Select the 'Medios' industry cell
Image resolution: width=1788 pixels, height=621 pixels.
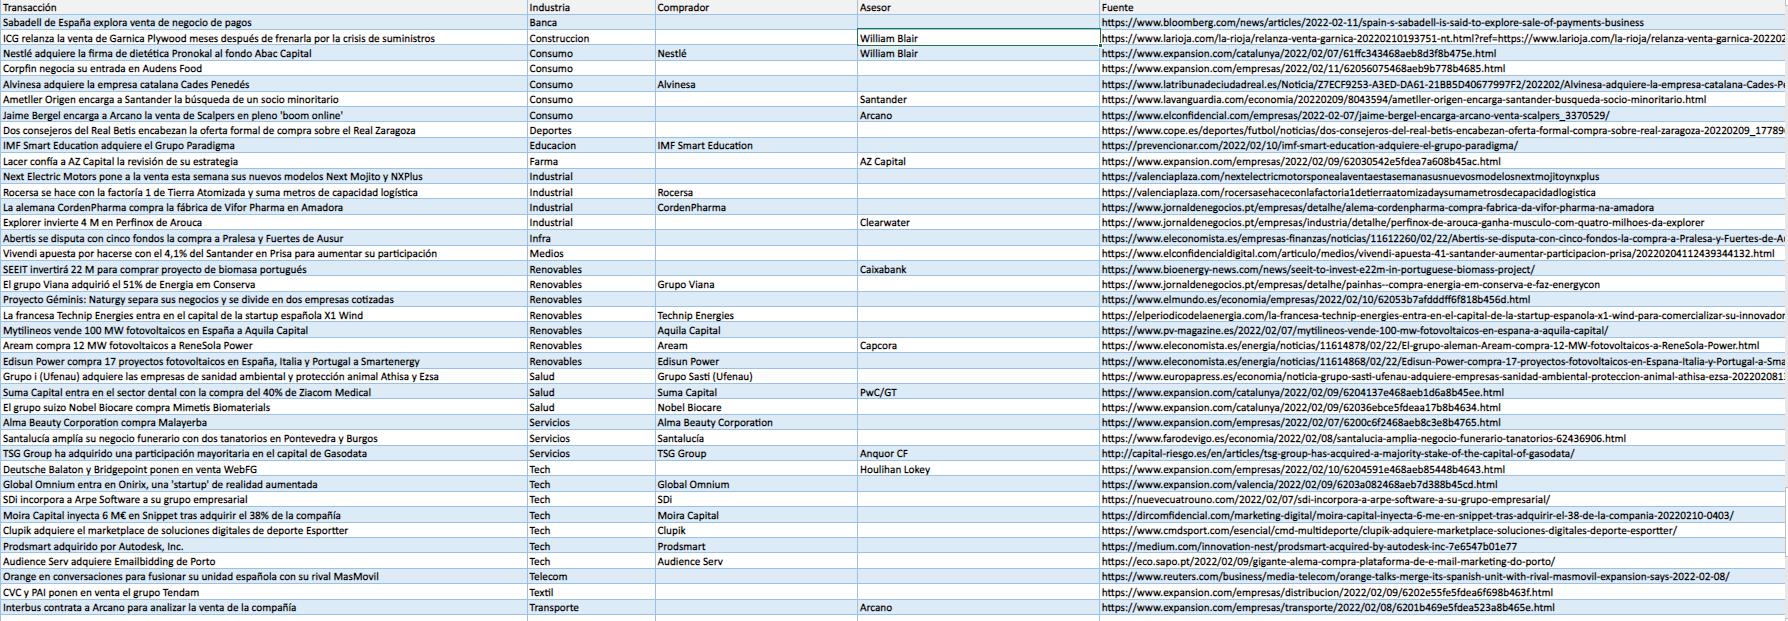pyautogui.click(x=591, y=254)
